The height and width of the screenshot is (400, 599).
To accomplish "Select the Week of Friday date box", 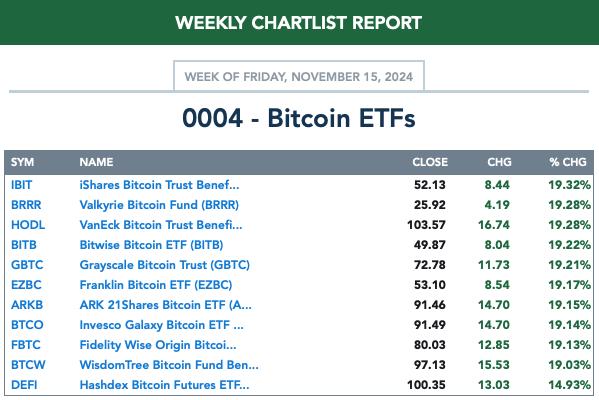I will coord(299,76).
